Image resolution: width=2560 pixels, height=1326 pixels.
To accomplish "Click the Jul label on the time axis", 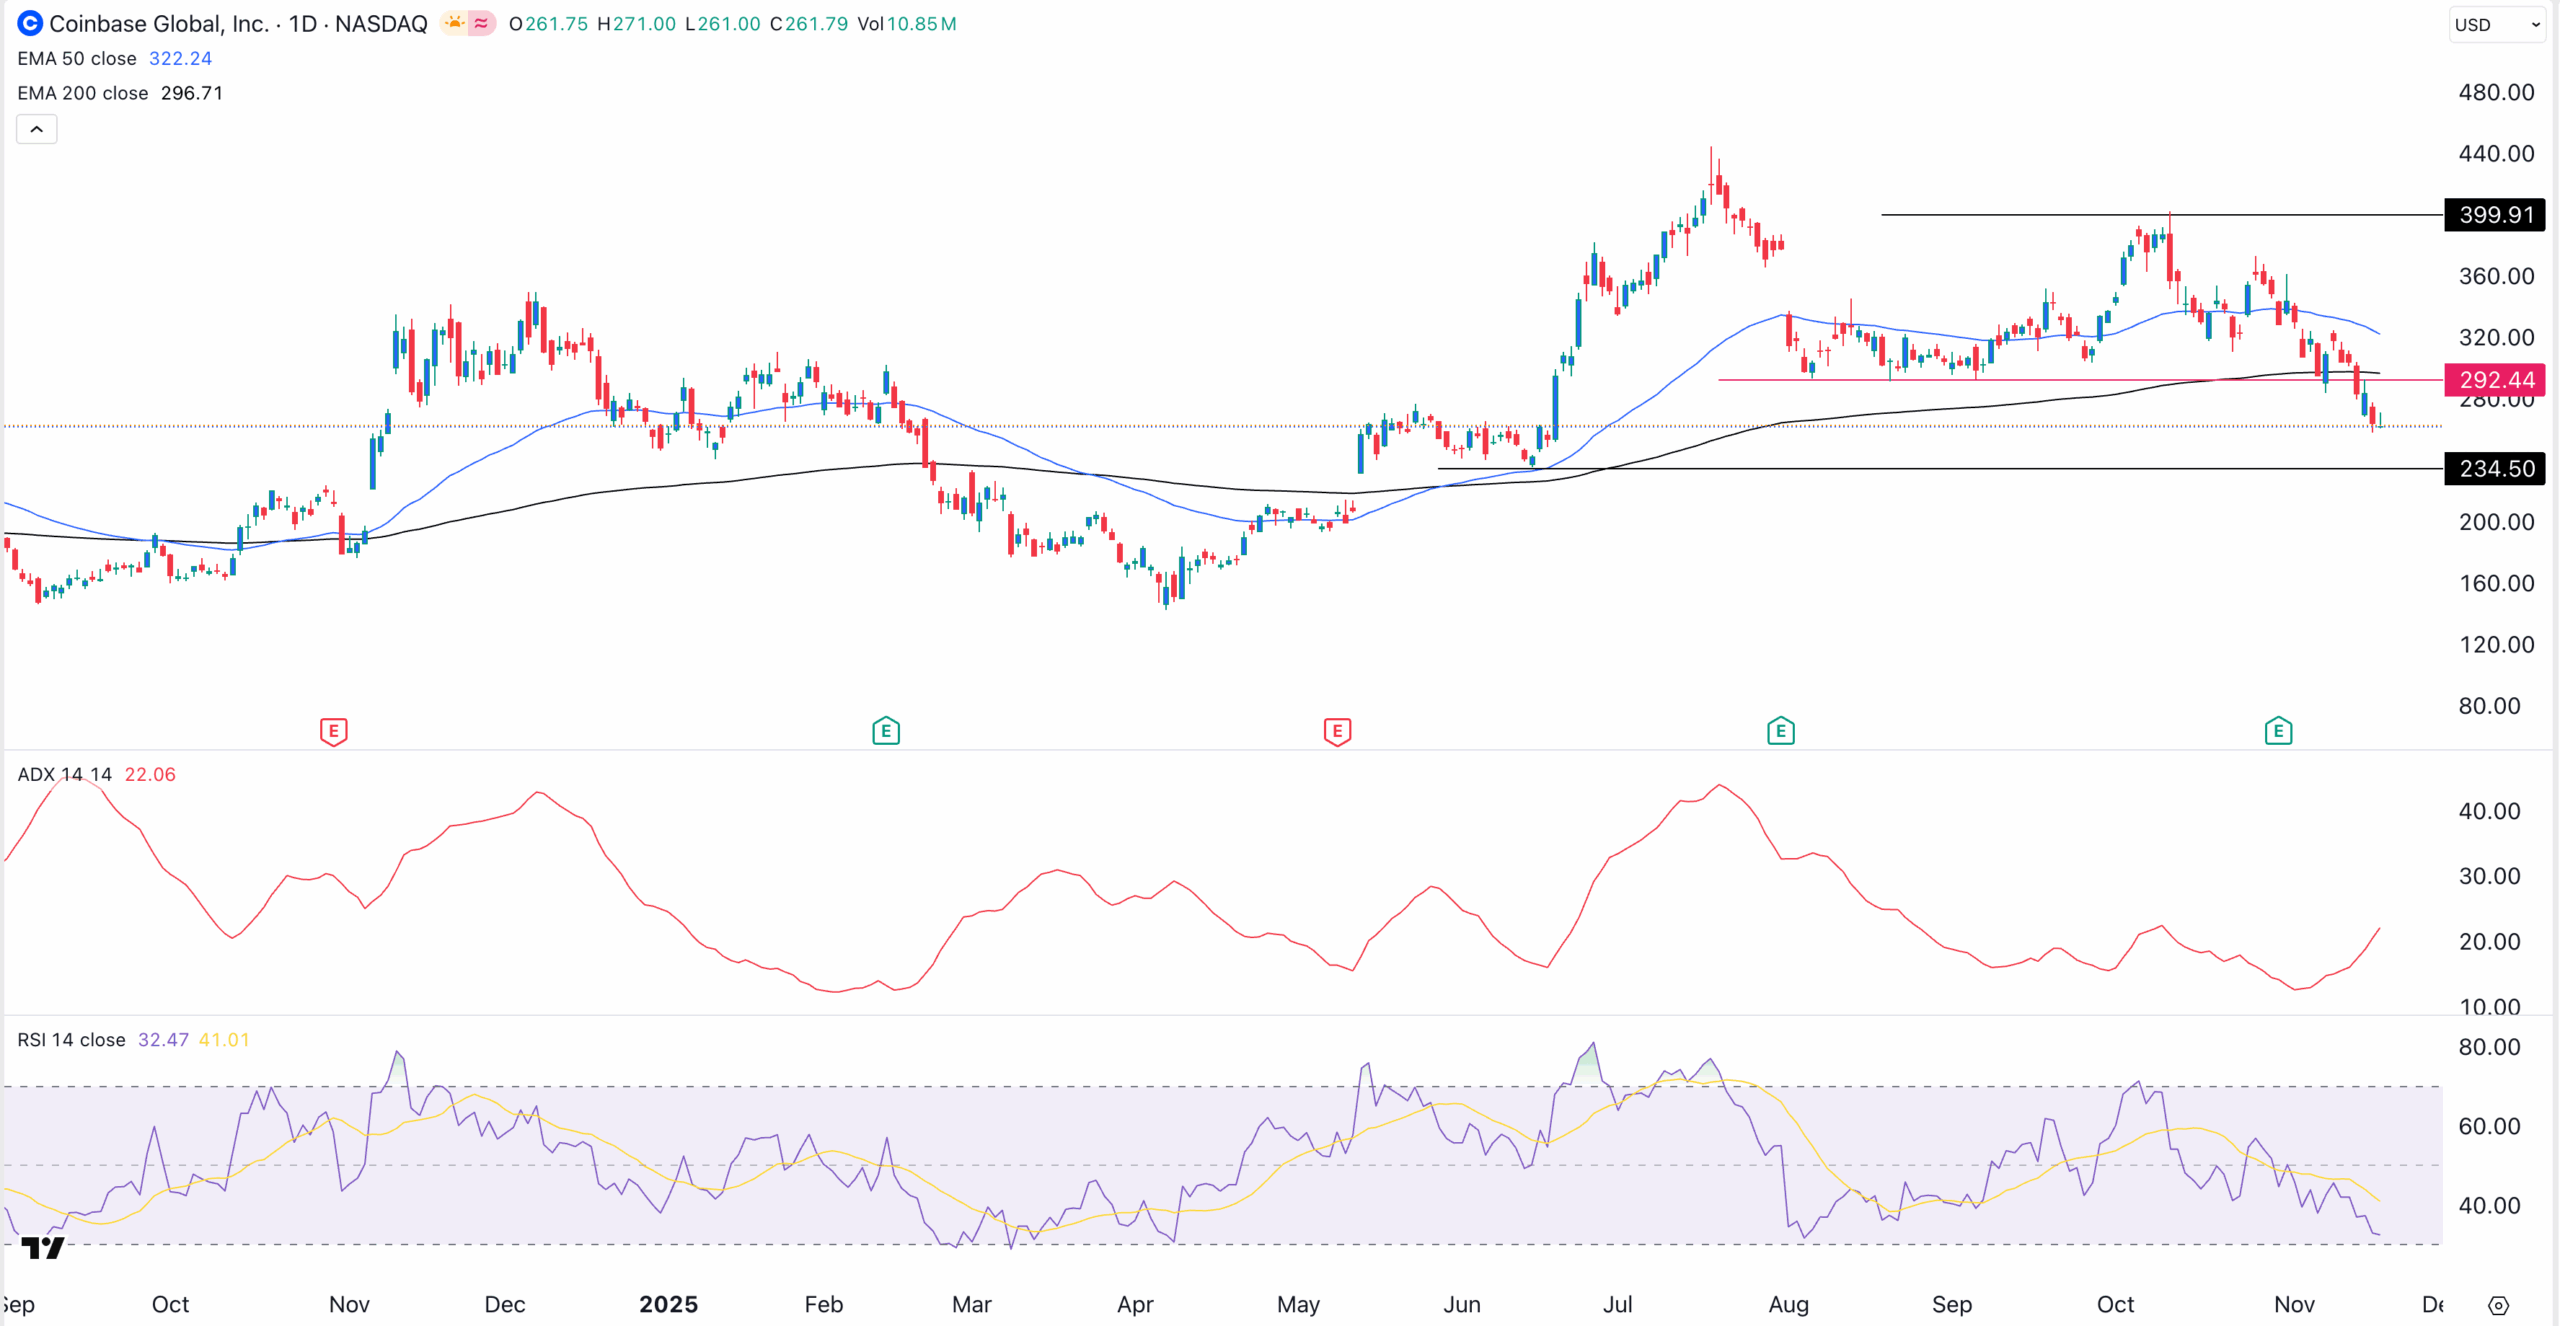I will coord(1617,1304).
